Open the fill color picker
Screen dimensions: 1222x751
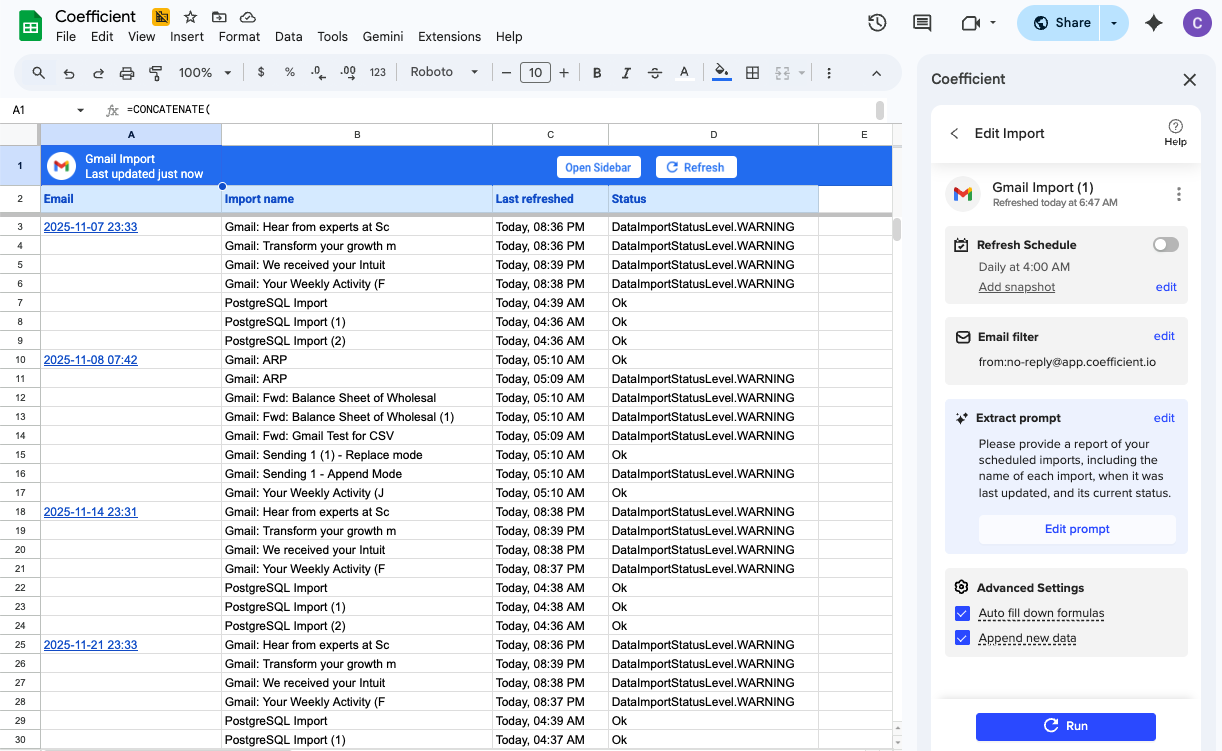[x=721, y=72]
